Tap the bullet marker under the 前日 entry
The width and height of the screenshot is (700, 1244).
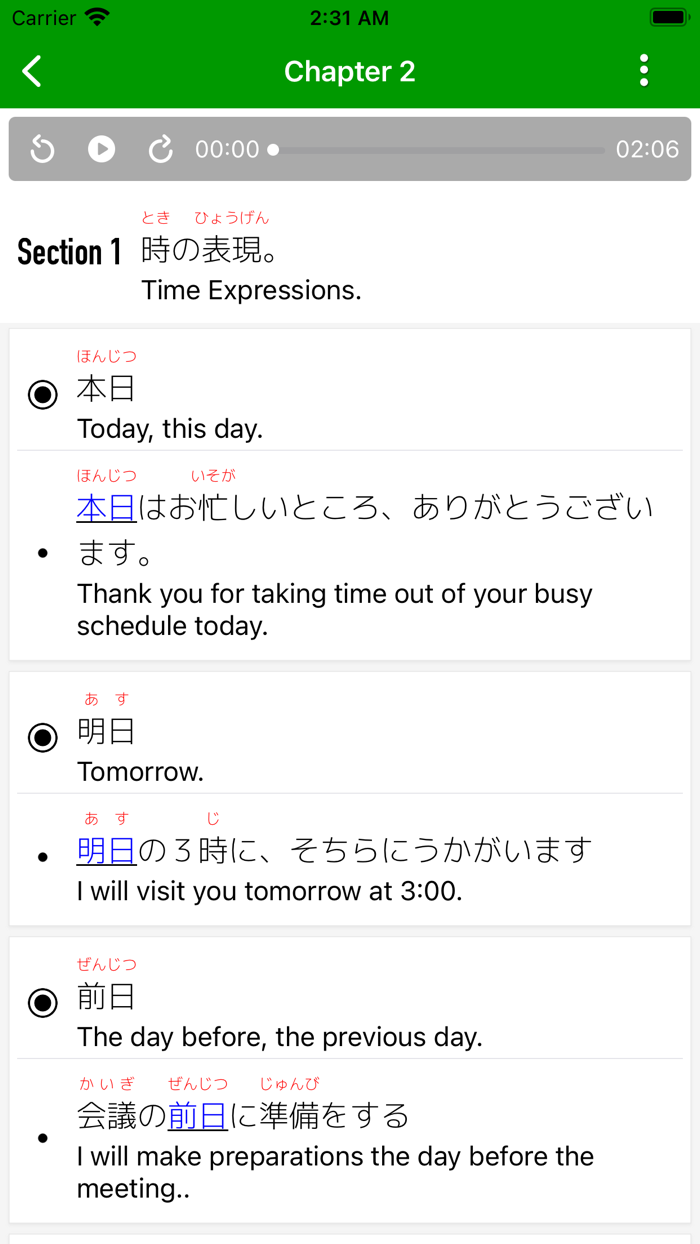42,1137
